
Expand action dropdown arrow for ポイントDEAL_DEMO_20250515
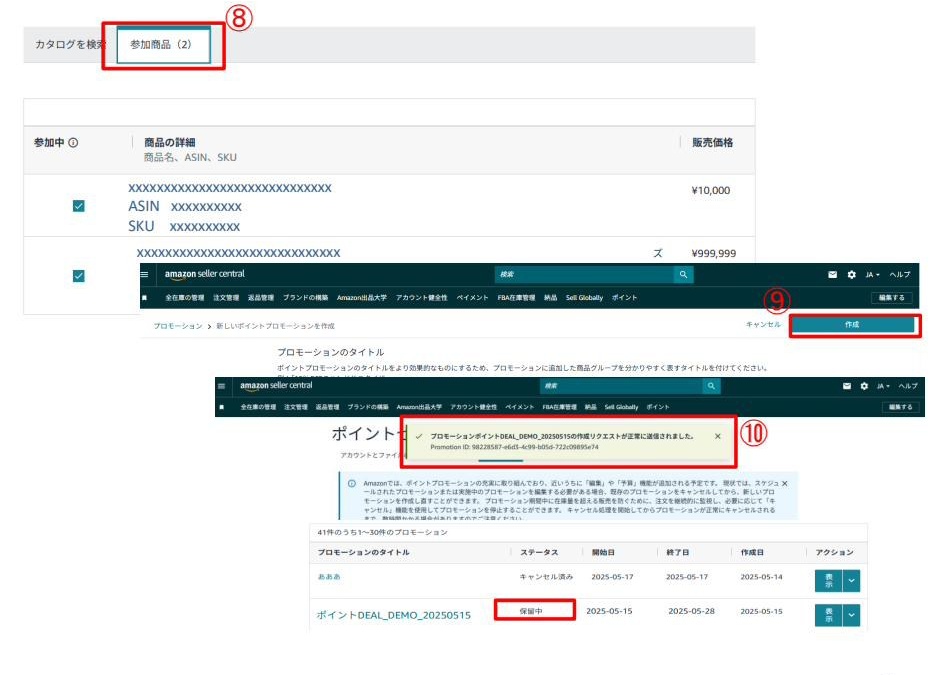[x=851, y=615]
